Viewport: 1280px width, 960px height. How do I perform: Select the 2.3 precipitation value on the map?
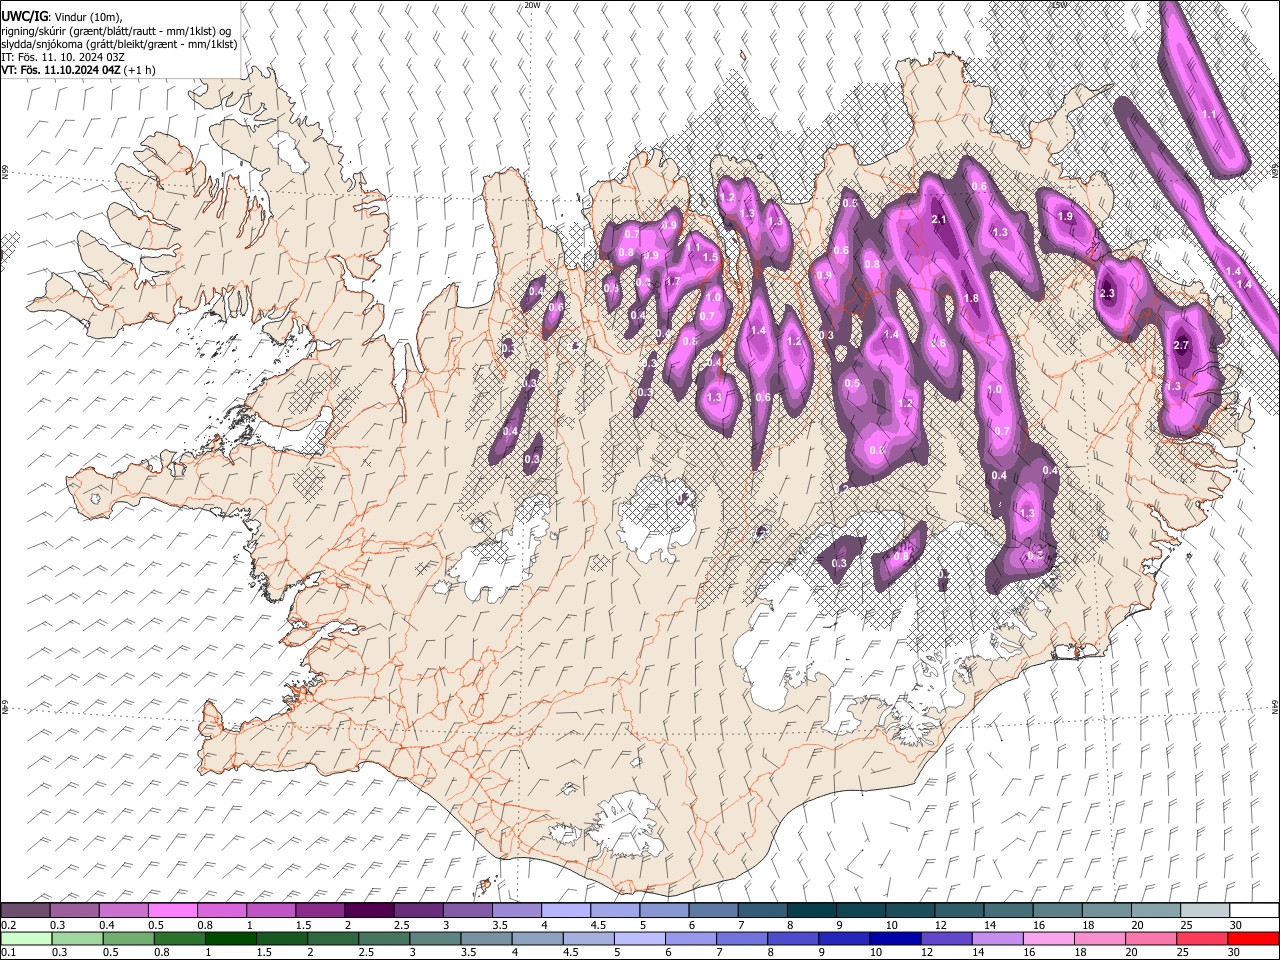(x=1107, y=294)
